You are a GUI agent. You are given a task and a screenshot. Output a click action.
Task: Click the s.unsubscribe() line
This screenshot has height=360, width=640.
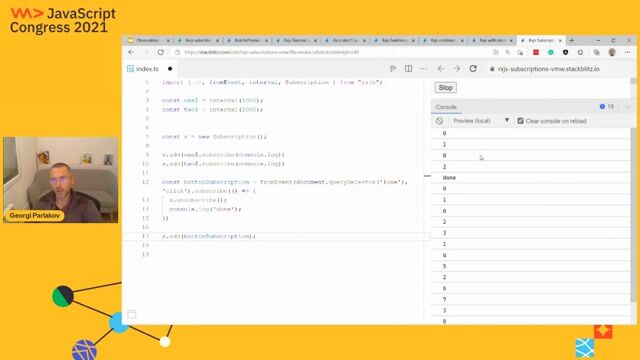pos(198,200)
